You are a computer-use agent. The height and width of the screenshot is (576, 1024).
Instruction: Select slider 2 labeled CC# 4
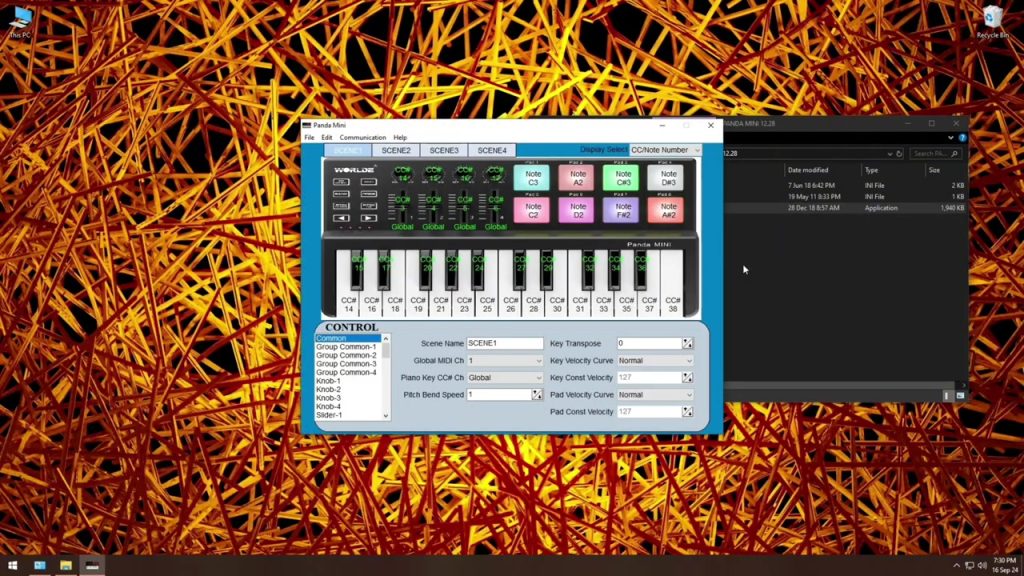tap(433, 207)
